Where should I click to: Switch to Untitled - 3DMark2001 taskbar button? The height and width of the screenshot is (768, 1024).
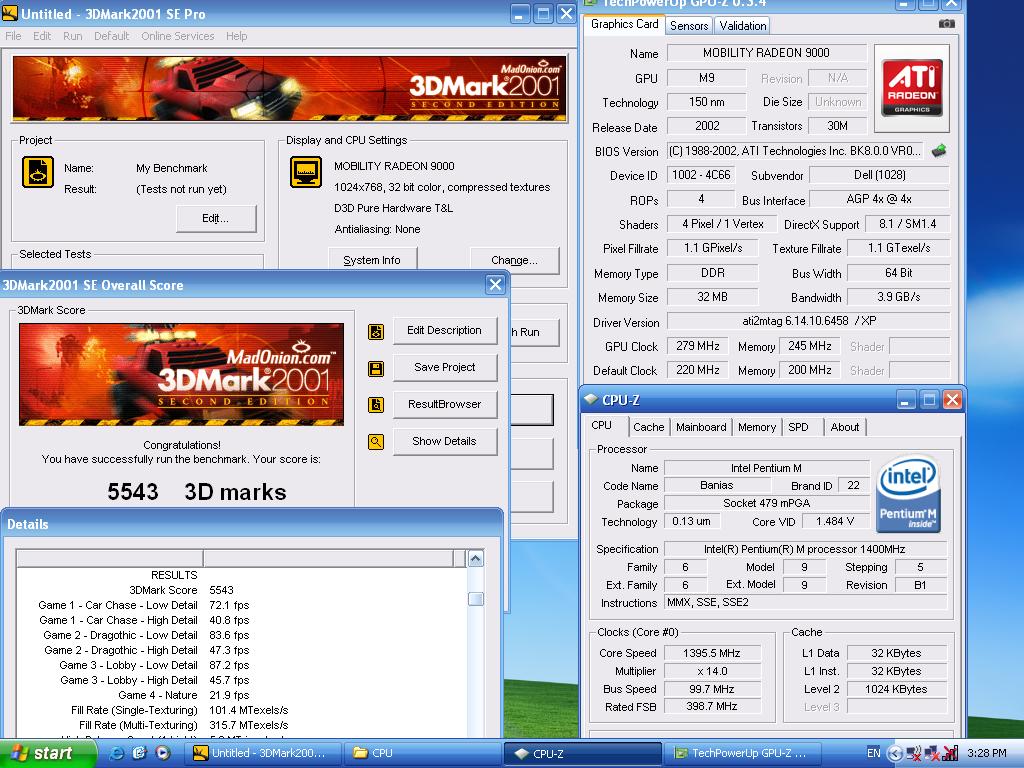point(264,753)
